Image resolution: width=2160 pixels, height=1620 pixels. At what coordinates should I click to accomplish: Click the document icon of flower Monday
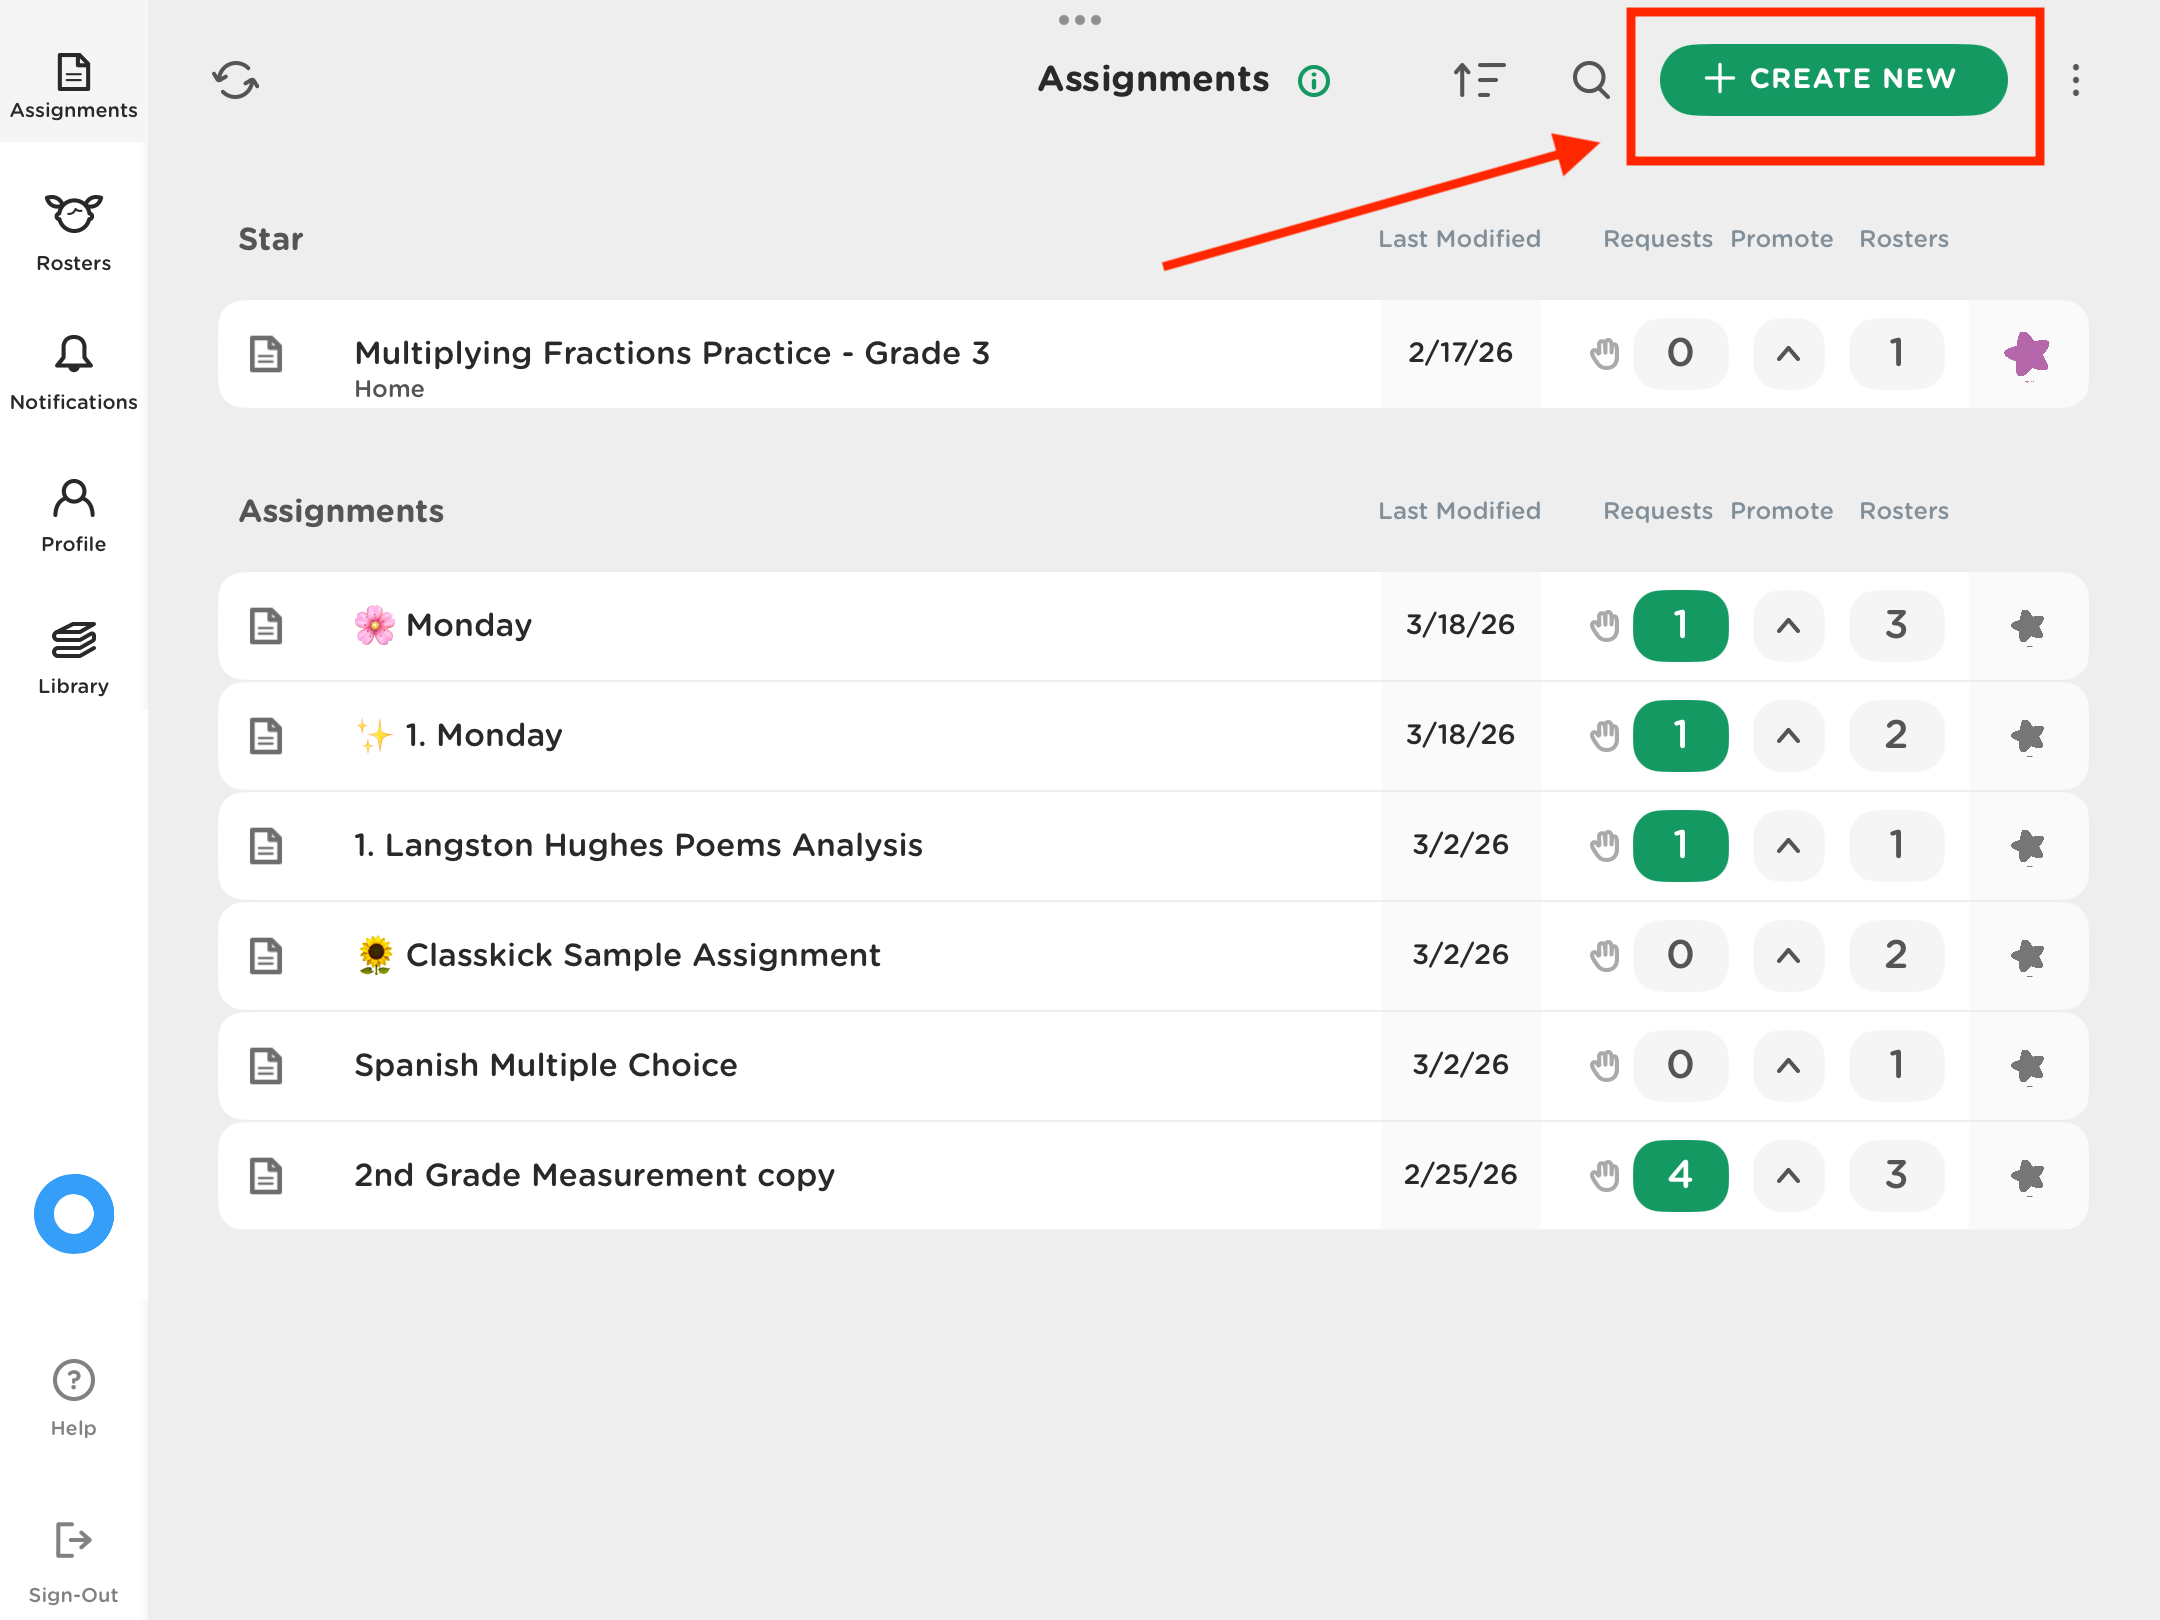[266, 626]
